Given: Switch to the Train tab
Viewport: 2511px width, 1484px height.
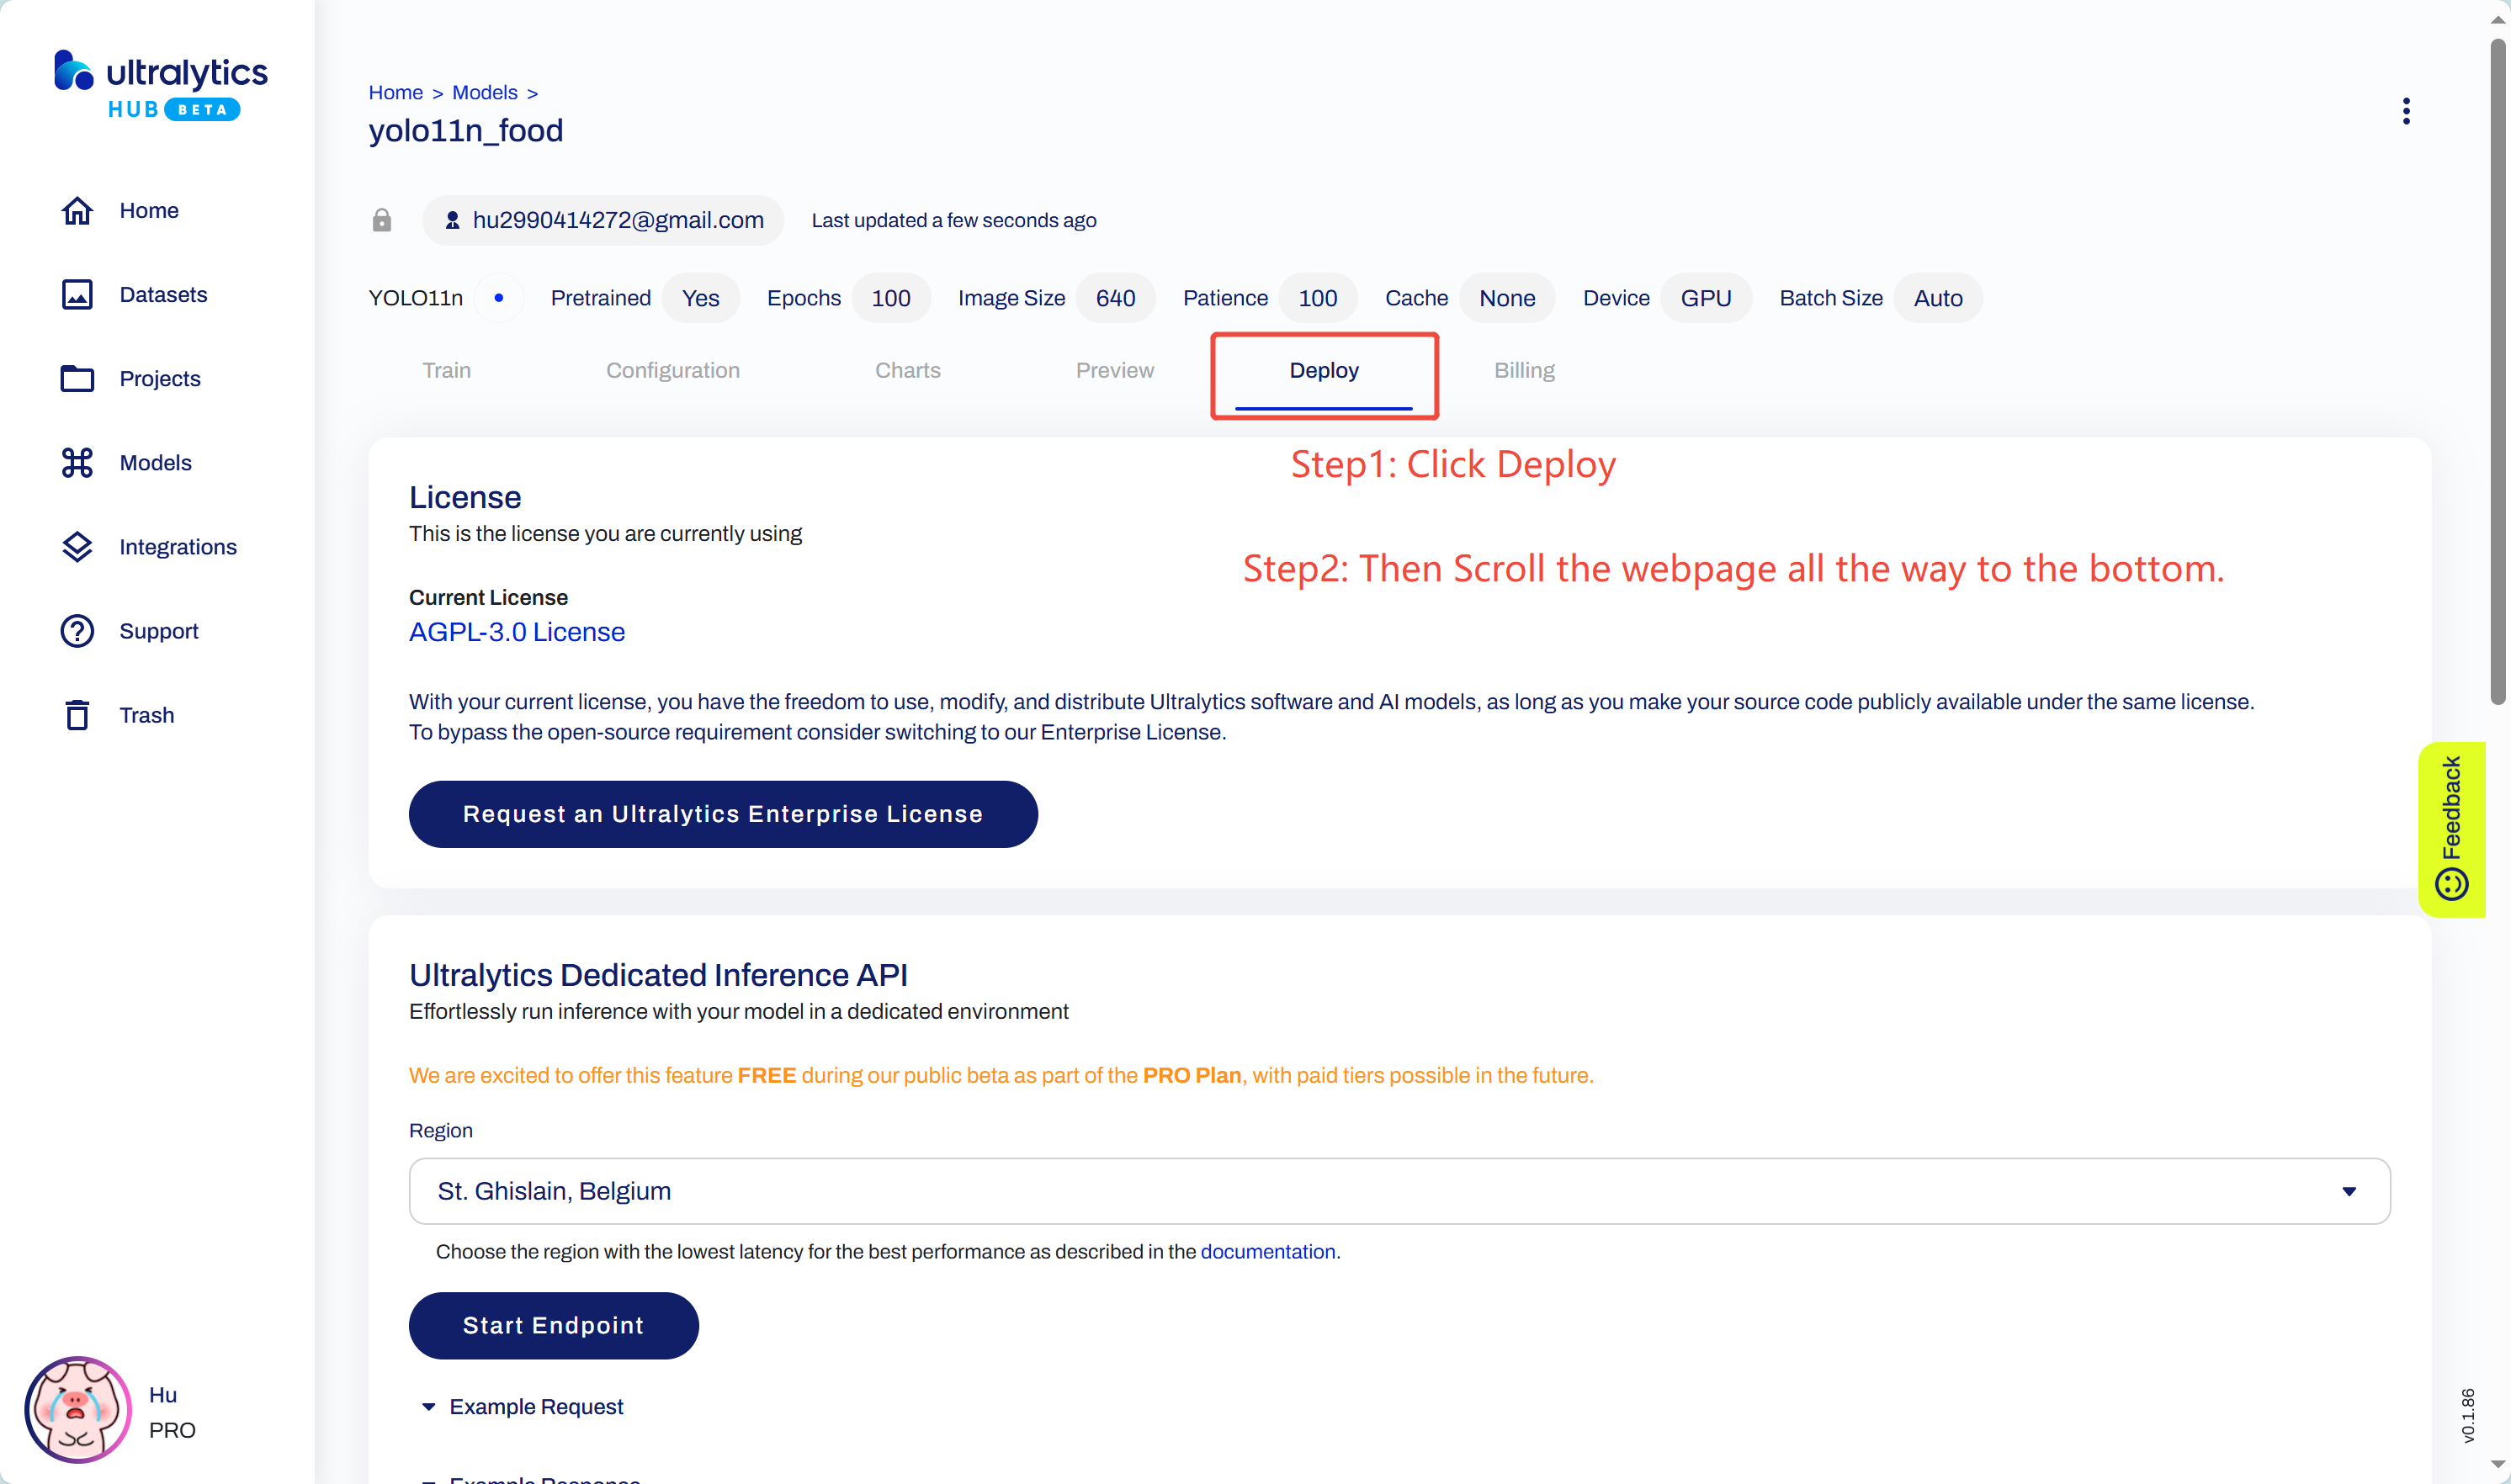Looking at the screenshot, I should pos(446,371).
